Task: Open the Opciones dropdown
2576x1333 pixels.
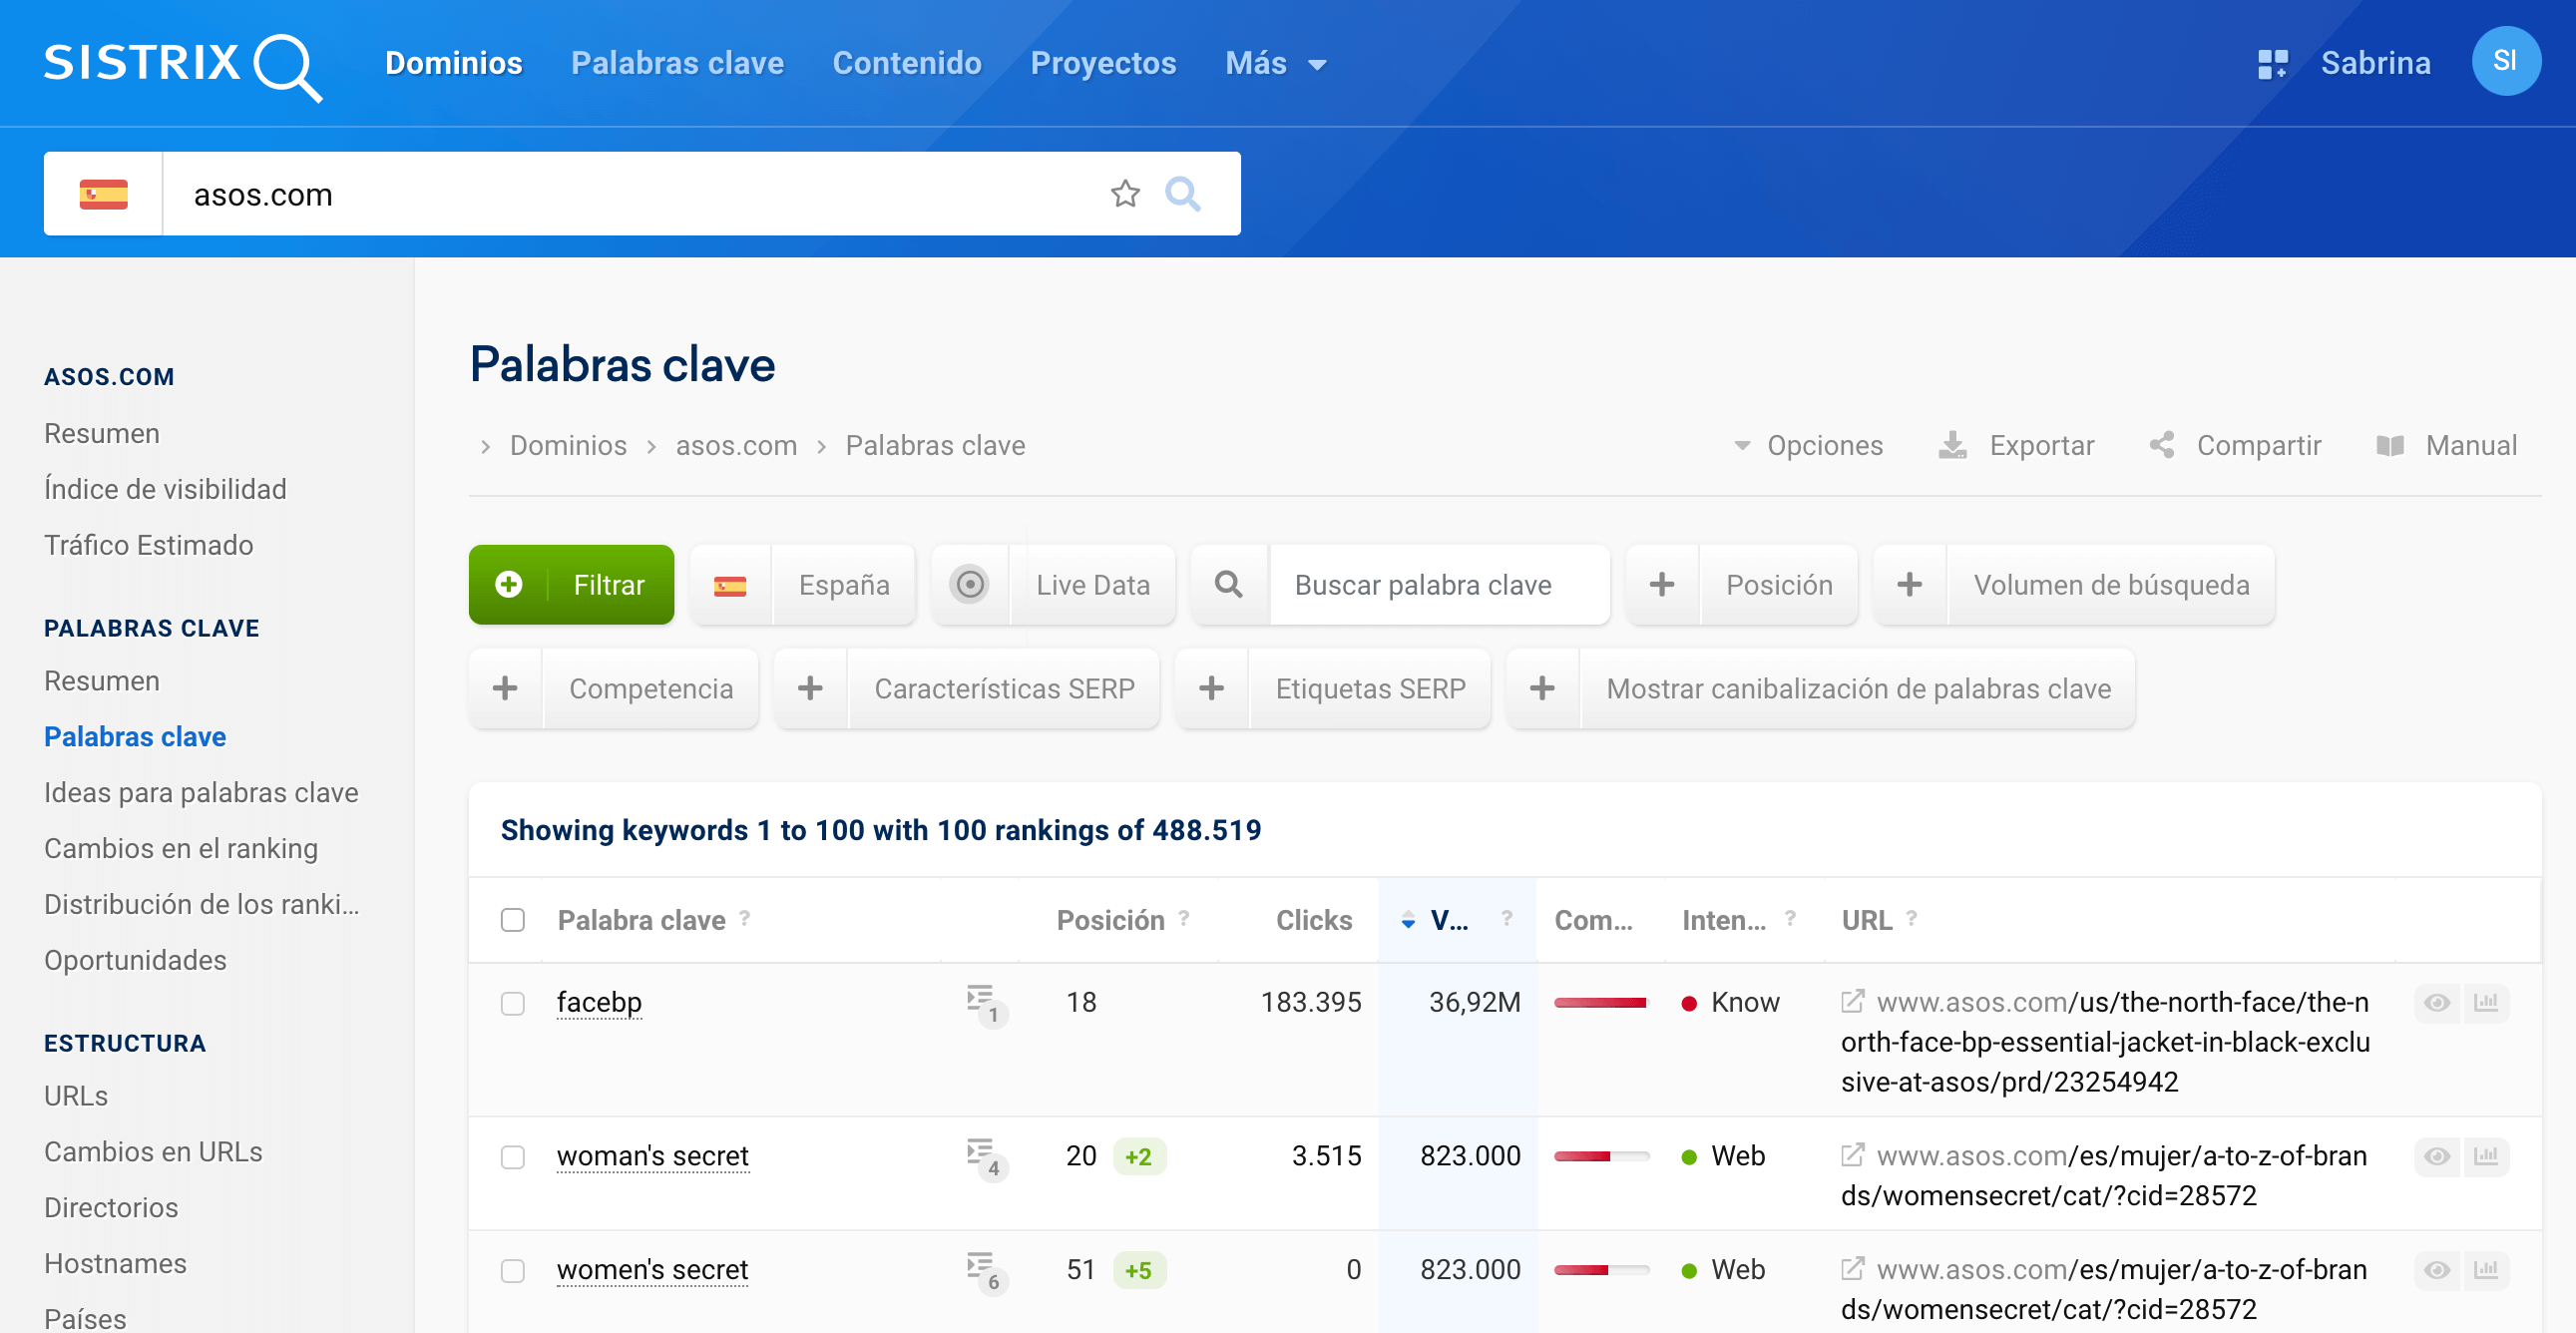Action: [1808, 445]
